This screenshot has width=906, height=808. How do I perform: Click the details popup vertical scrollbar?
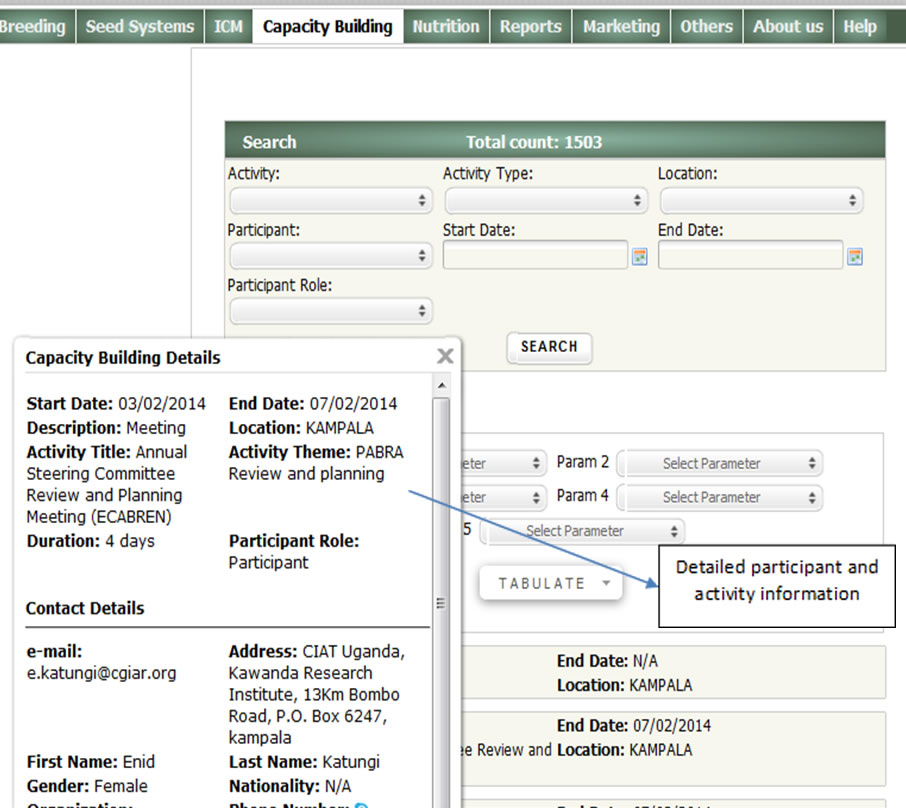tap(440, 600)
